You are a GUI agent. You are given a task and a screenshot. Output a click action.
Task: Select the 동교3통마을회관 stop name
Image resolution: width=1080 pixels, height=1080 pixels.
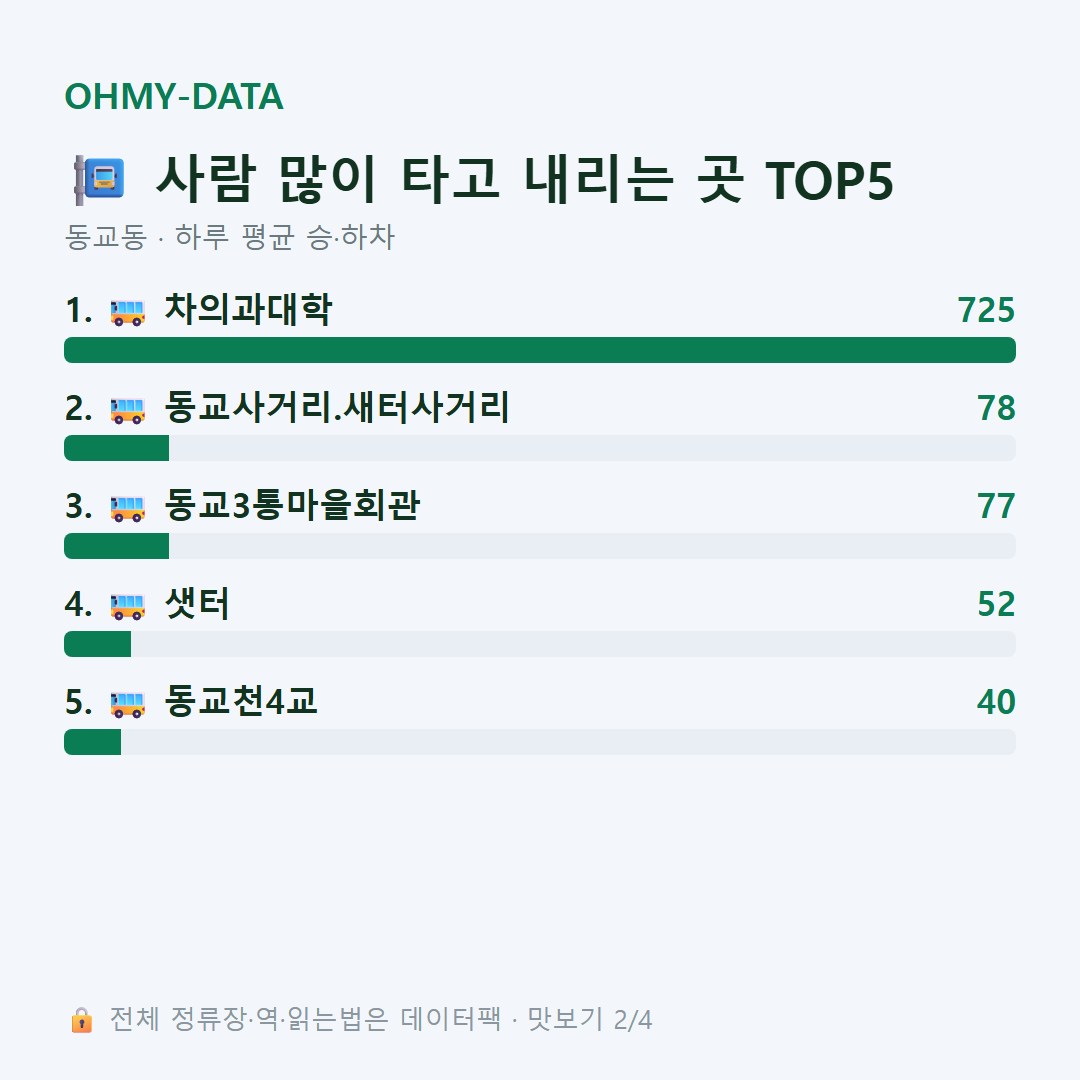pyautogui.click(x=292, y=505)
